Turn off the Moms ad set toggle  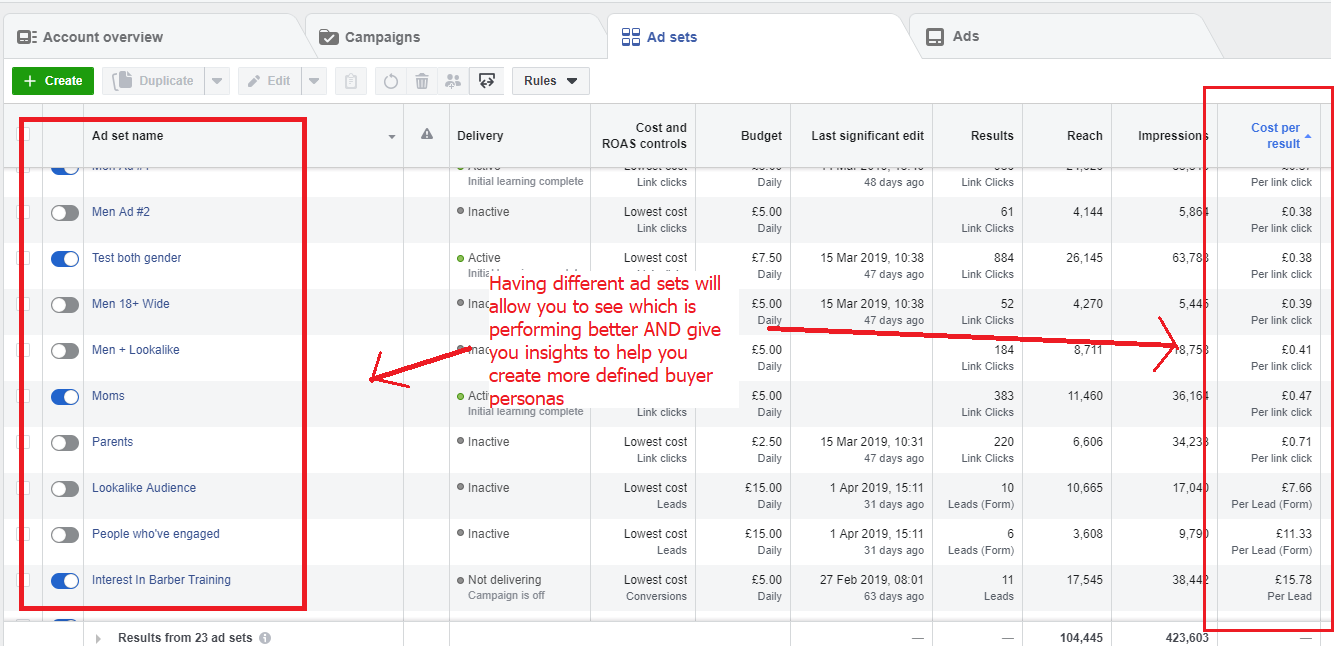tap(65, 397)
